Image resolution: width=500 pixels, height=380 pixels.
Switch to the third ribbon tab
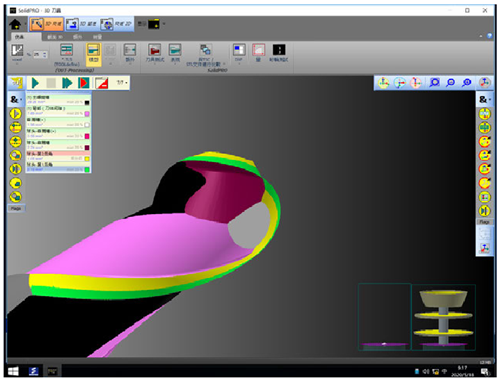click(x=77, y=37)
